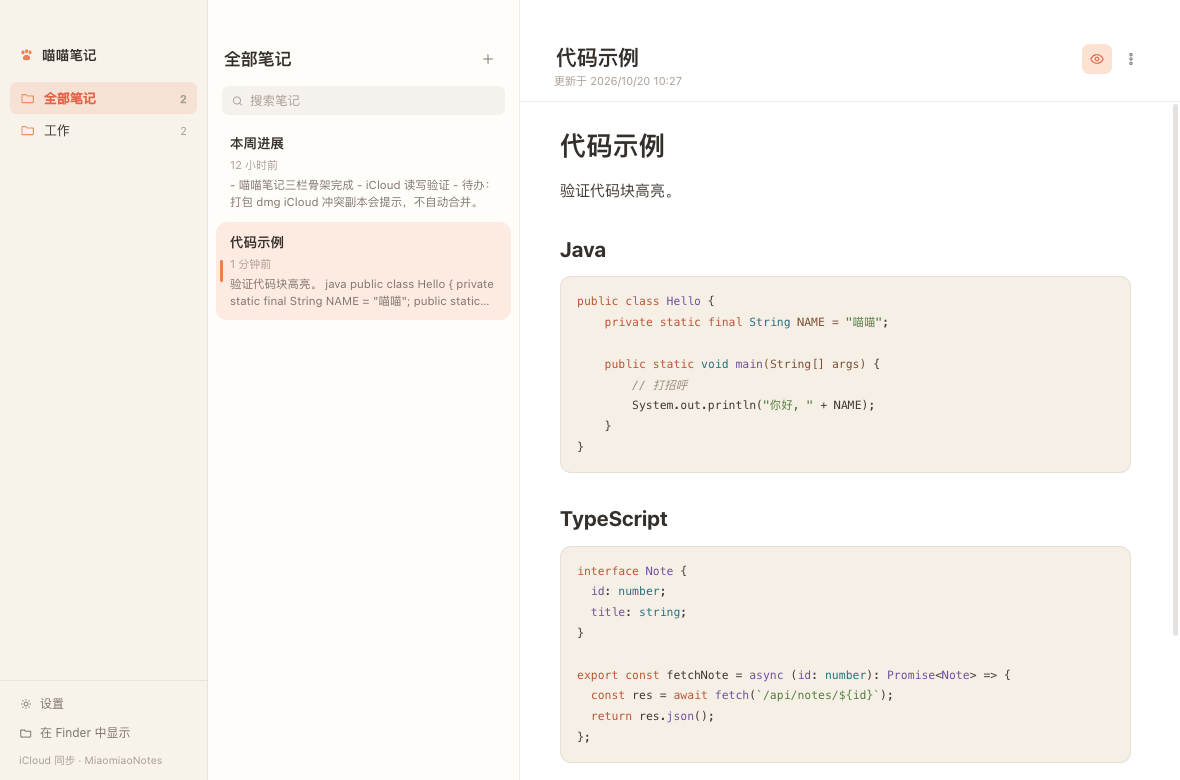Click the large 代码示例 heading in the note body
This screenshot has height=780, width=1180.
tap(612, 146)
